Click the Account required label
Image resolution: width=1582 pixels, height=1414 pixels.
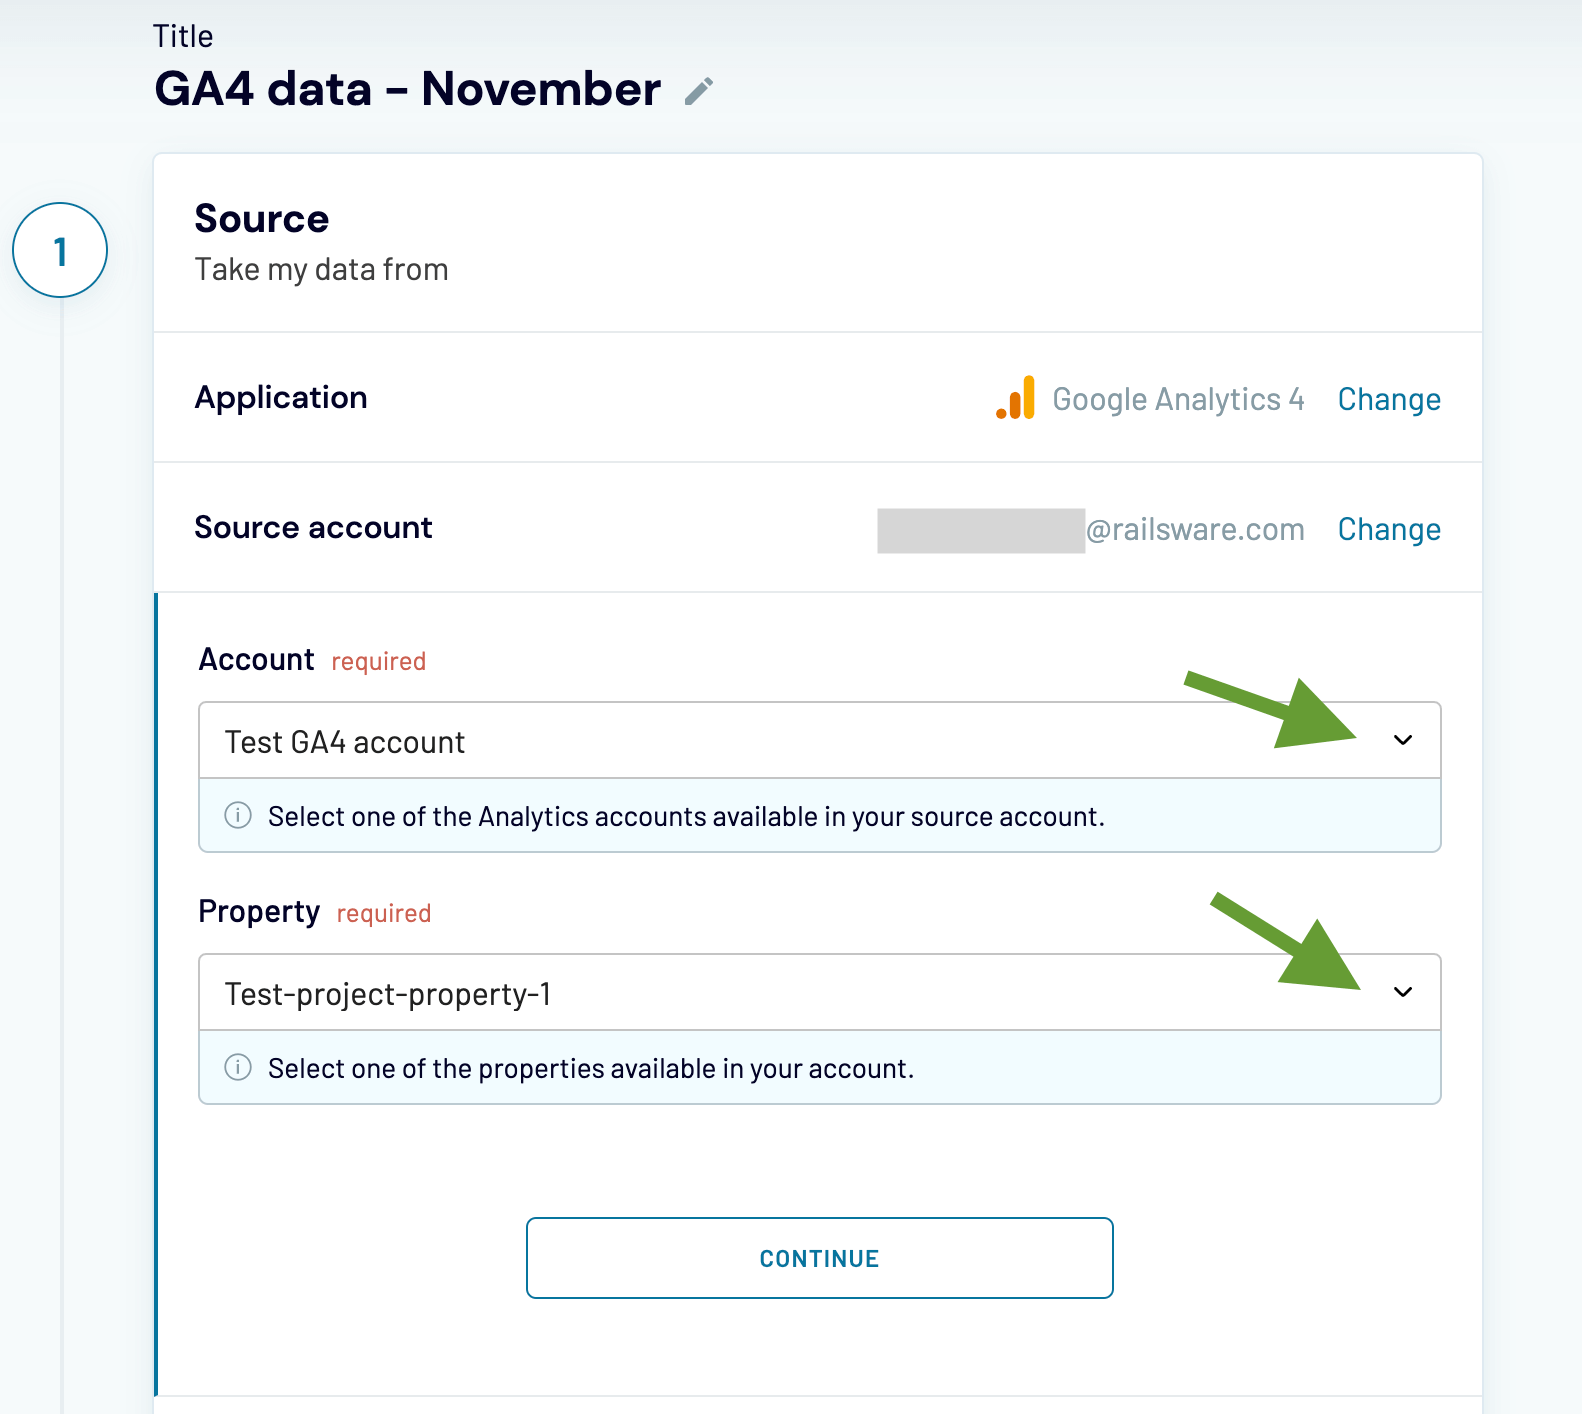point(256,659)
